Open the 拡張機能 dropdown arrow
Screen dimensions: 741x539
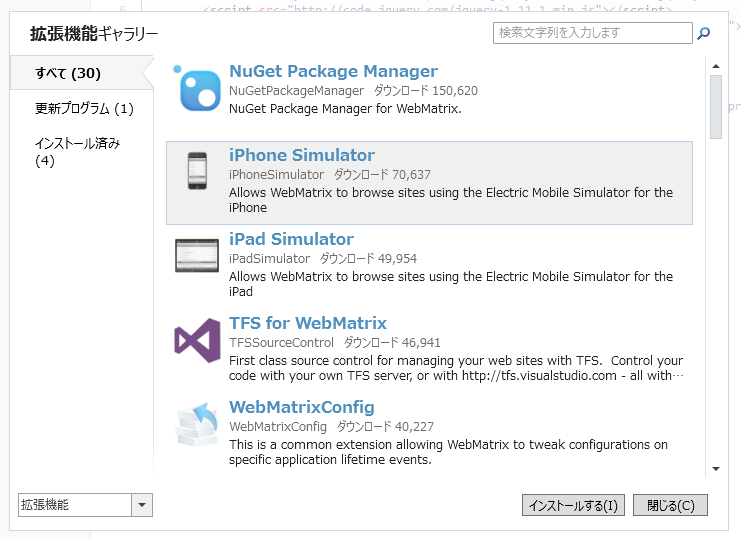pos(143,505)
